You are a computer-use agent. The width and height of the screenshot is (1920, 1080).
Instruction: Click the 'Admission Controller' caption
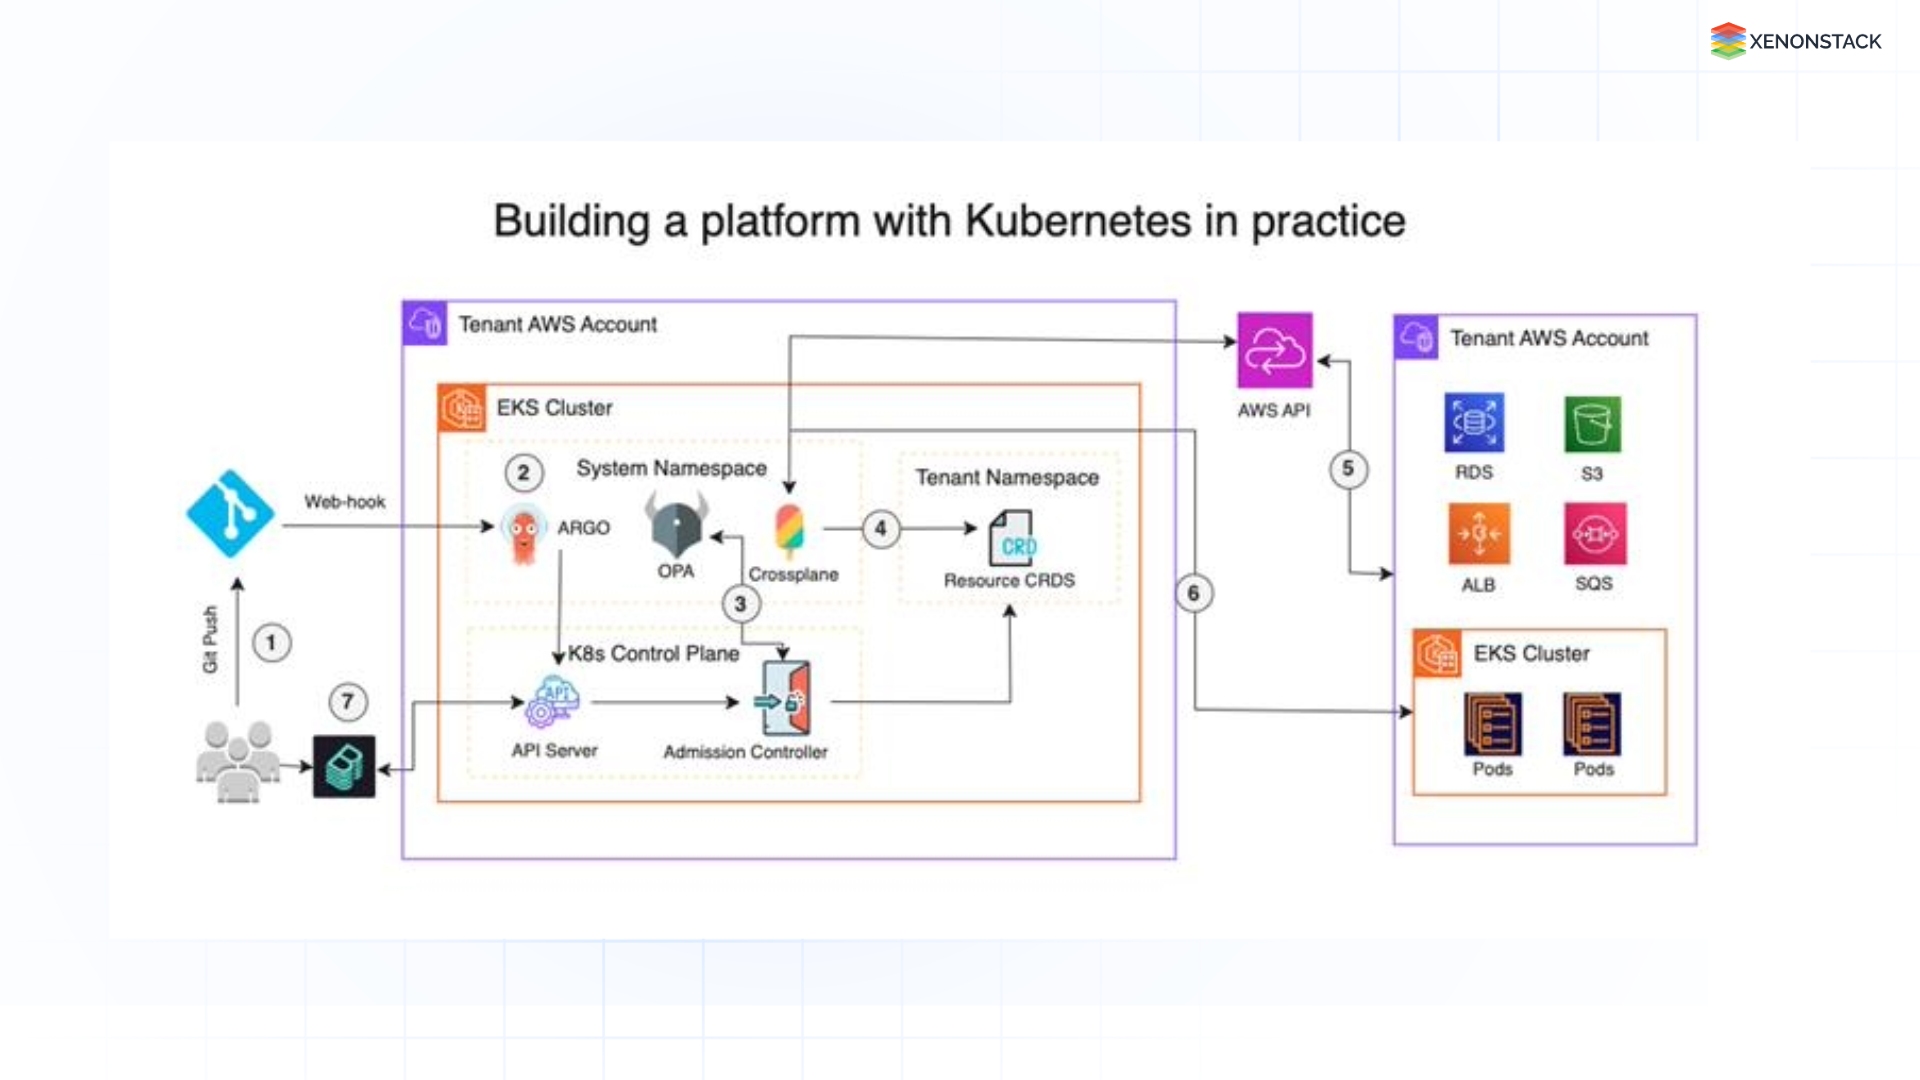[x=745, y=752]
